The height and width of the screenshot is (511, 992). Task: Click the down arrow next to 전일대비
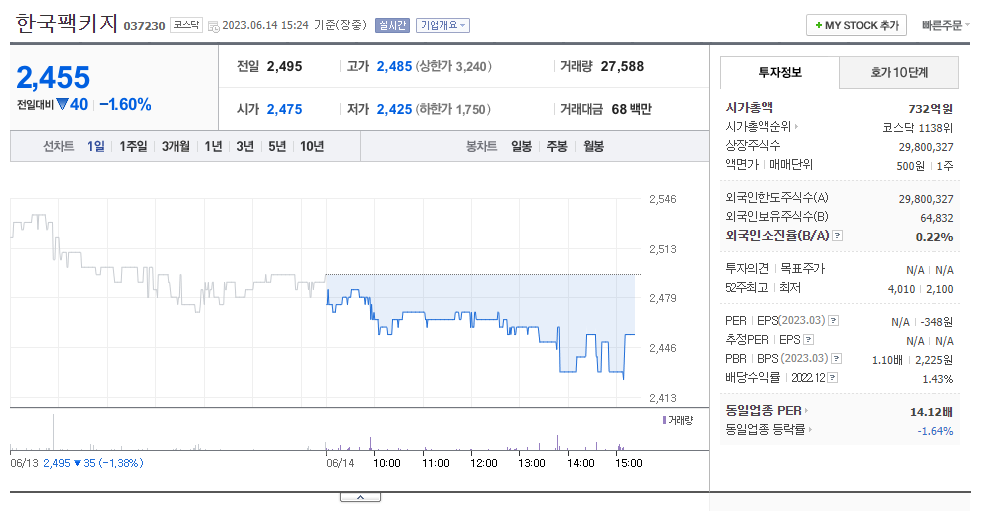point(61,104)
